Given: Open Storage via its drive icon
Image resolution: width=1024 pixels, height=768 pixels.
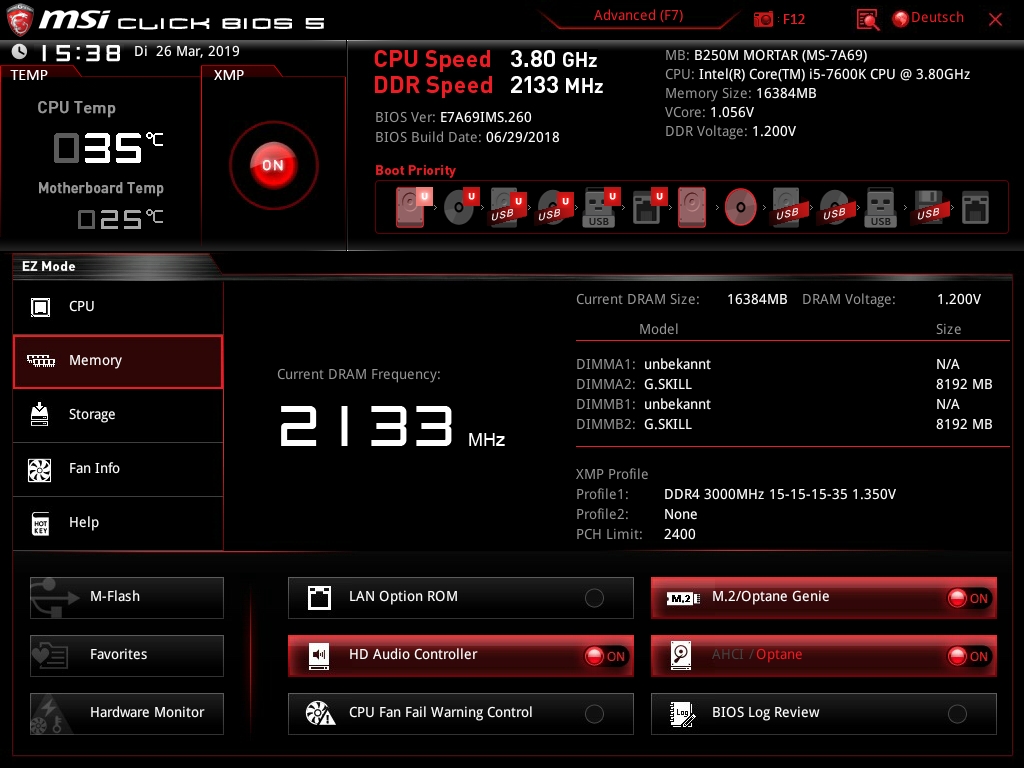Looking at the screenshot, I should coord(40,414).
